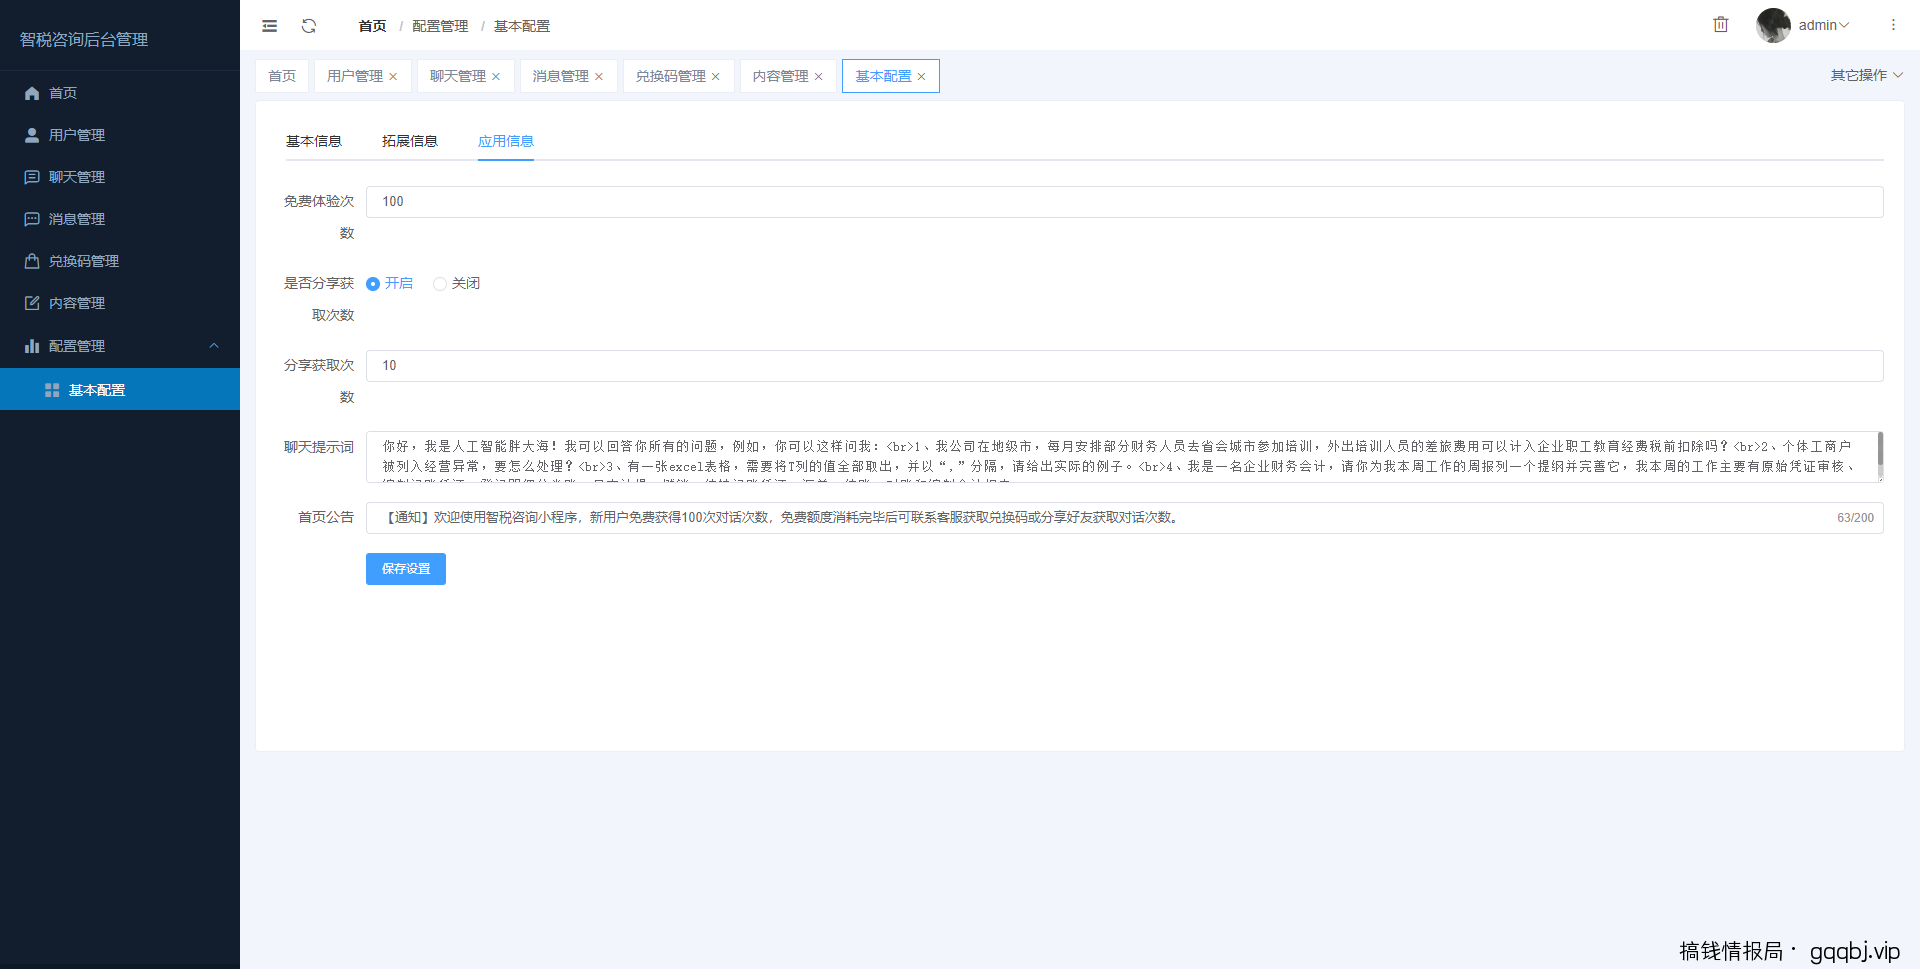Switch to the 基本信息 tab
Viewport: 1920px width, 969px height.
(x=314, y=141)
